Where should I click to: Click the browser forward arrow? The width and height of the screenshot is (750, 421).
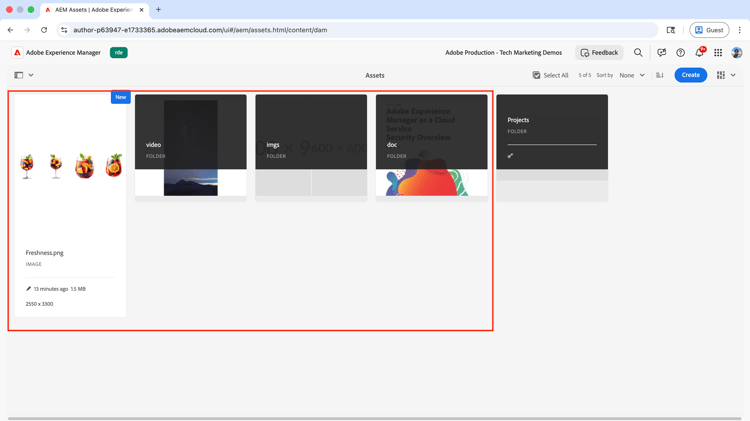[x=27, y=30]
